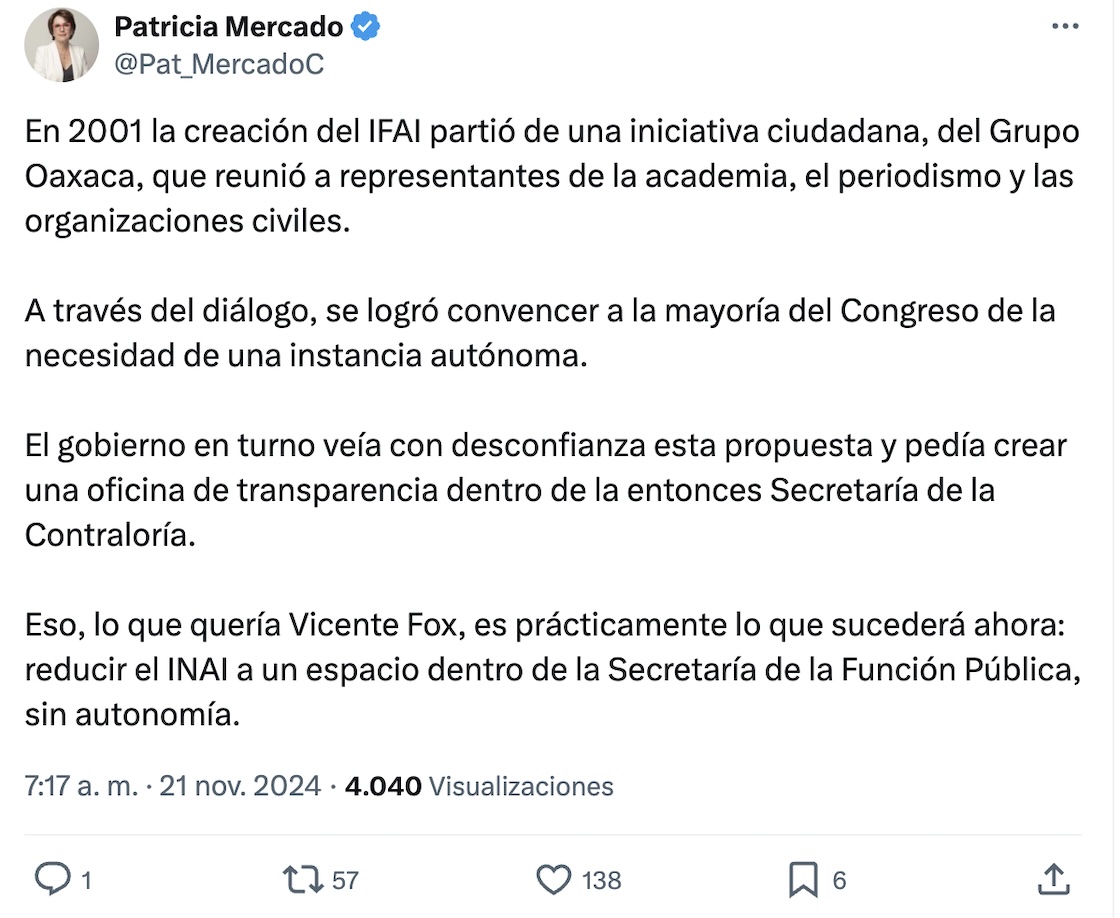This screenshot has height=918, width=1120.
Task: Open Patricia Mercado's profile picture
Action: point(62,46)
